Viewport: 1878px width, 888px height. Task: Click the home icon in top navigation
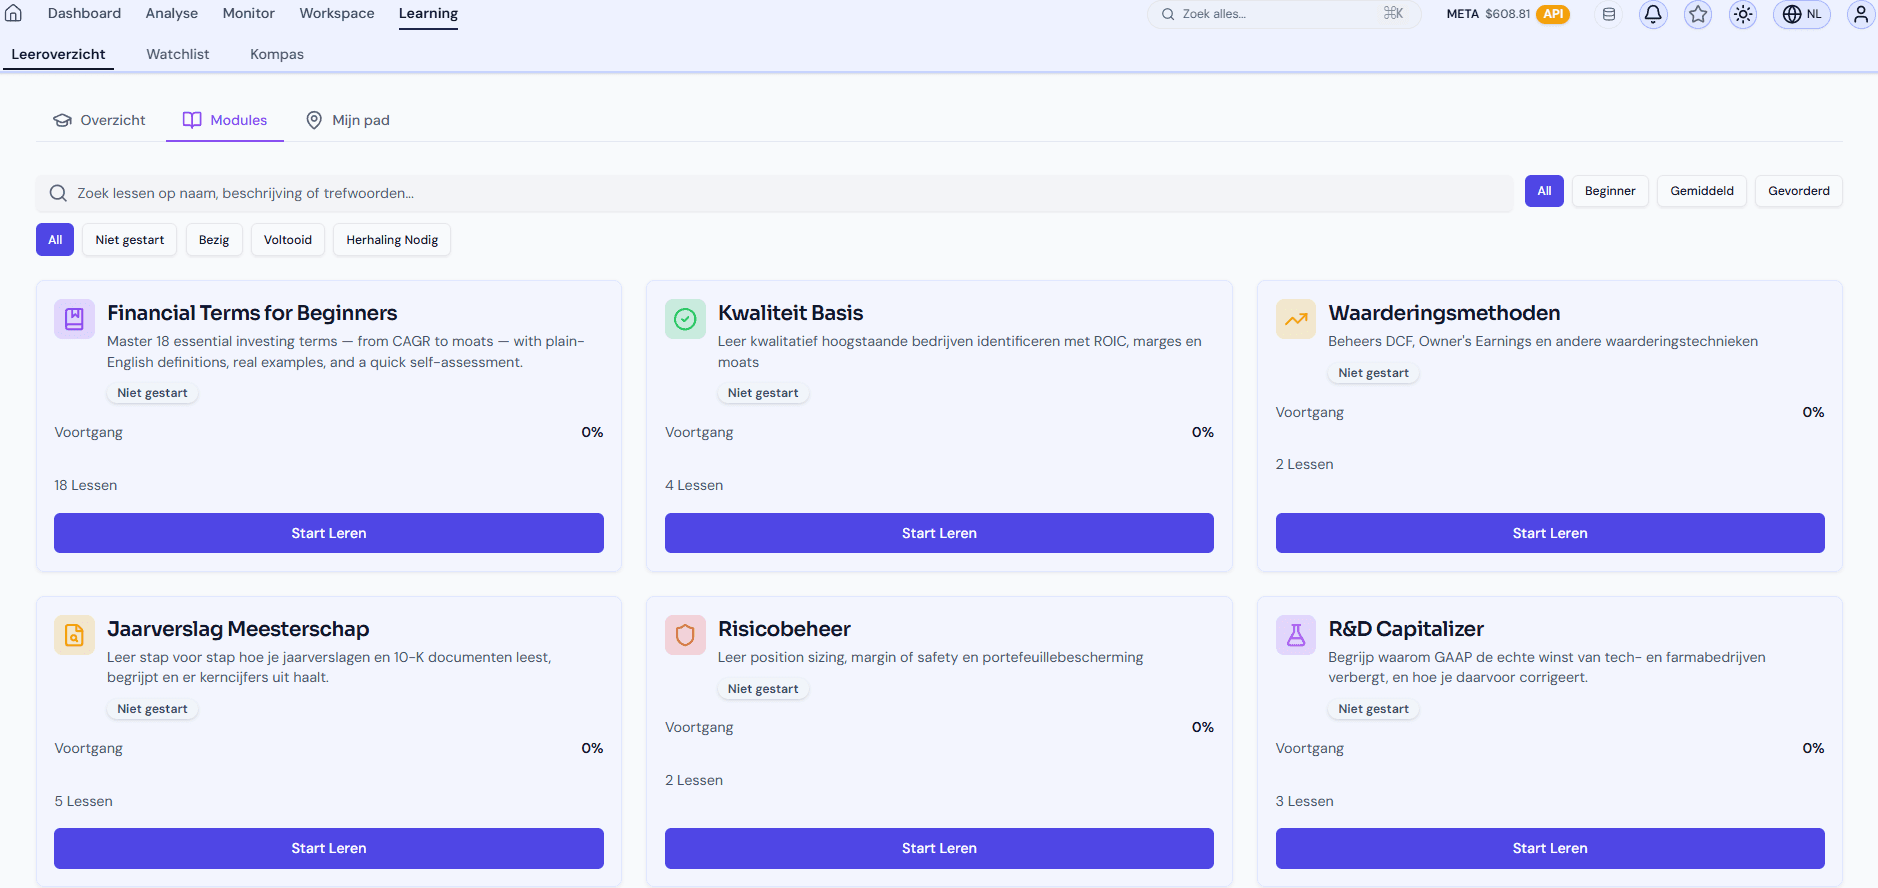(13, 13)
